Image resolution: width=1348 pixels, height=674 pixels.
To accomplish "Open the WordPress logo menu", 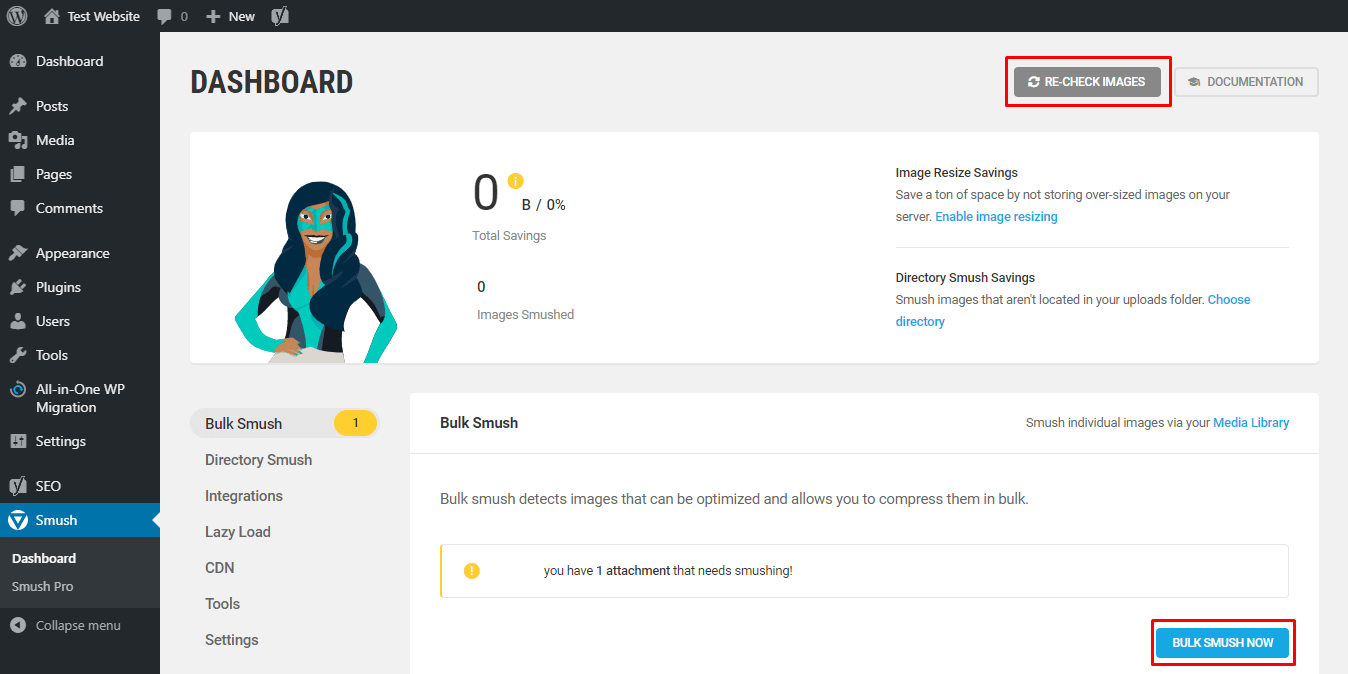I will pos(17,16).
